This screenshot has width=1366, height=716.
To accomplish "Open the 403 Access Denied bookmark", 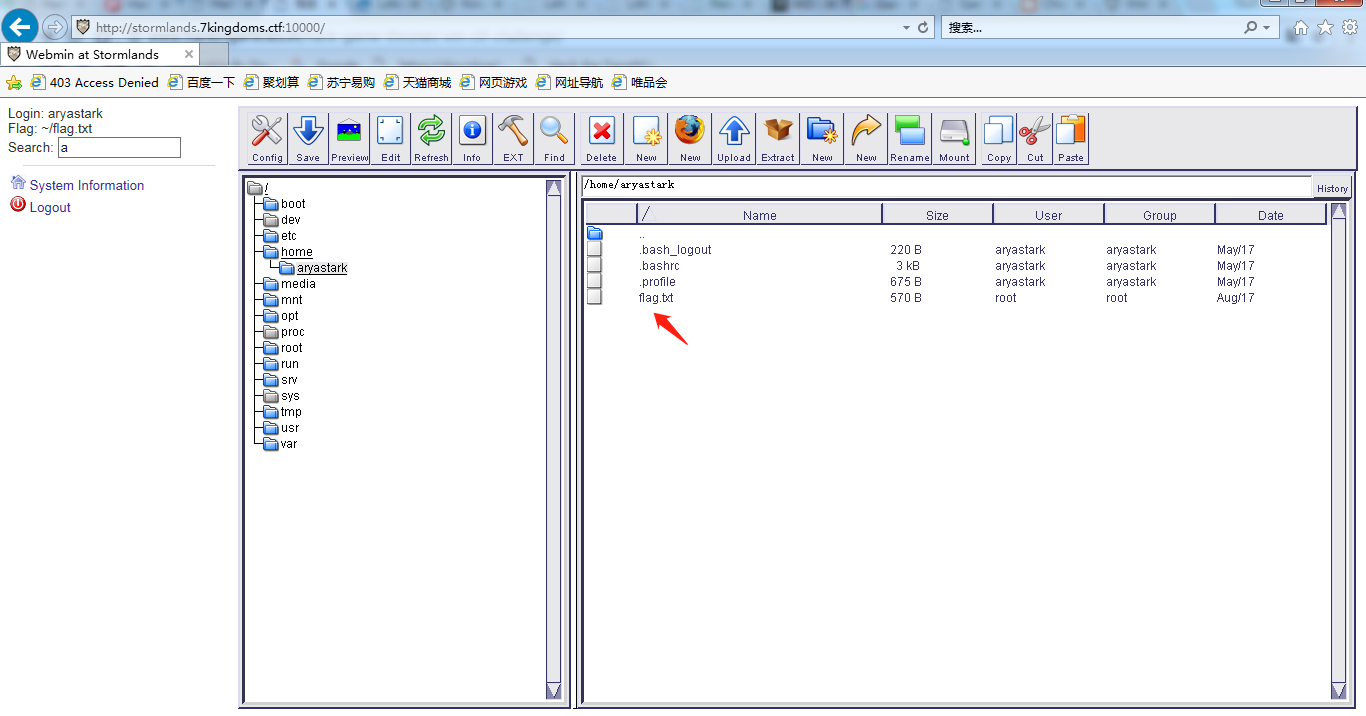I will coord(95,82).
